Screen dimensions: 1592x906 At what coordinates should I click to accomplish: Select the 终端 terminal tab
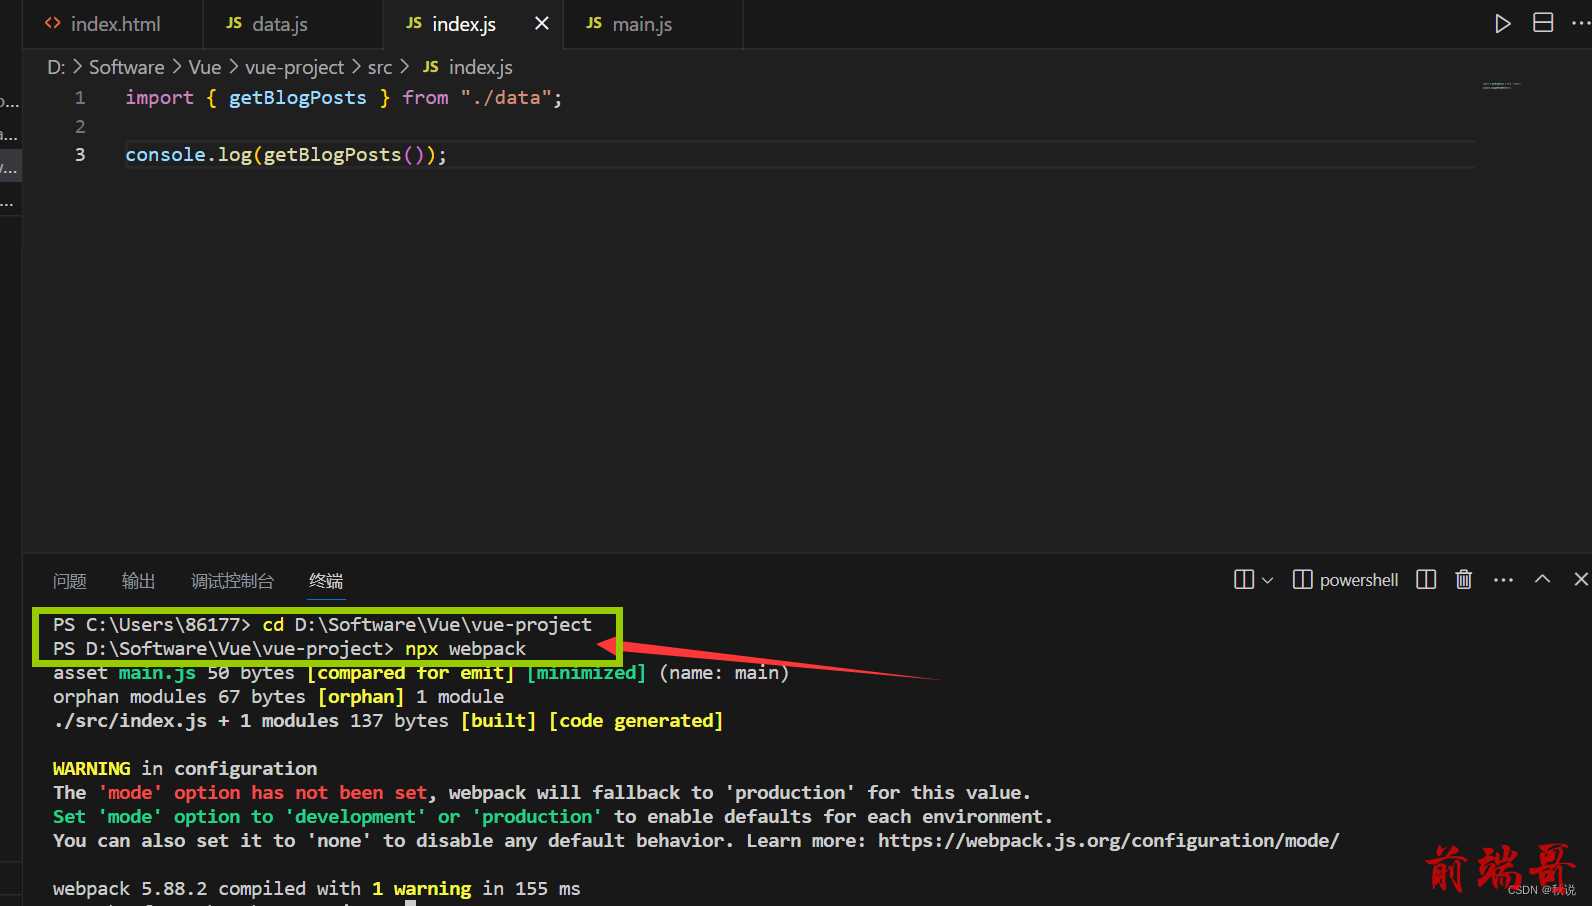(326, 581)
